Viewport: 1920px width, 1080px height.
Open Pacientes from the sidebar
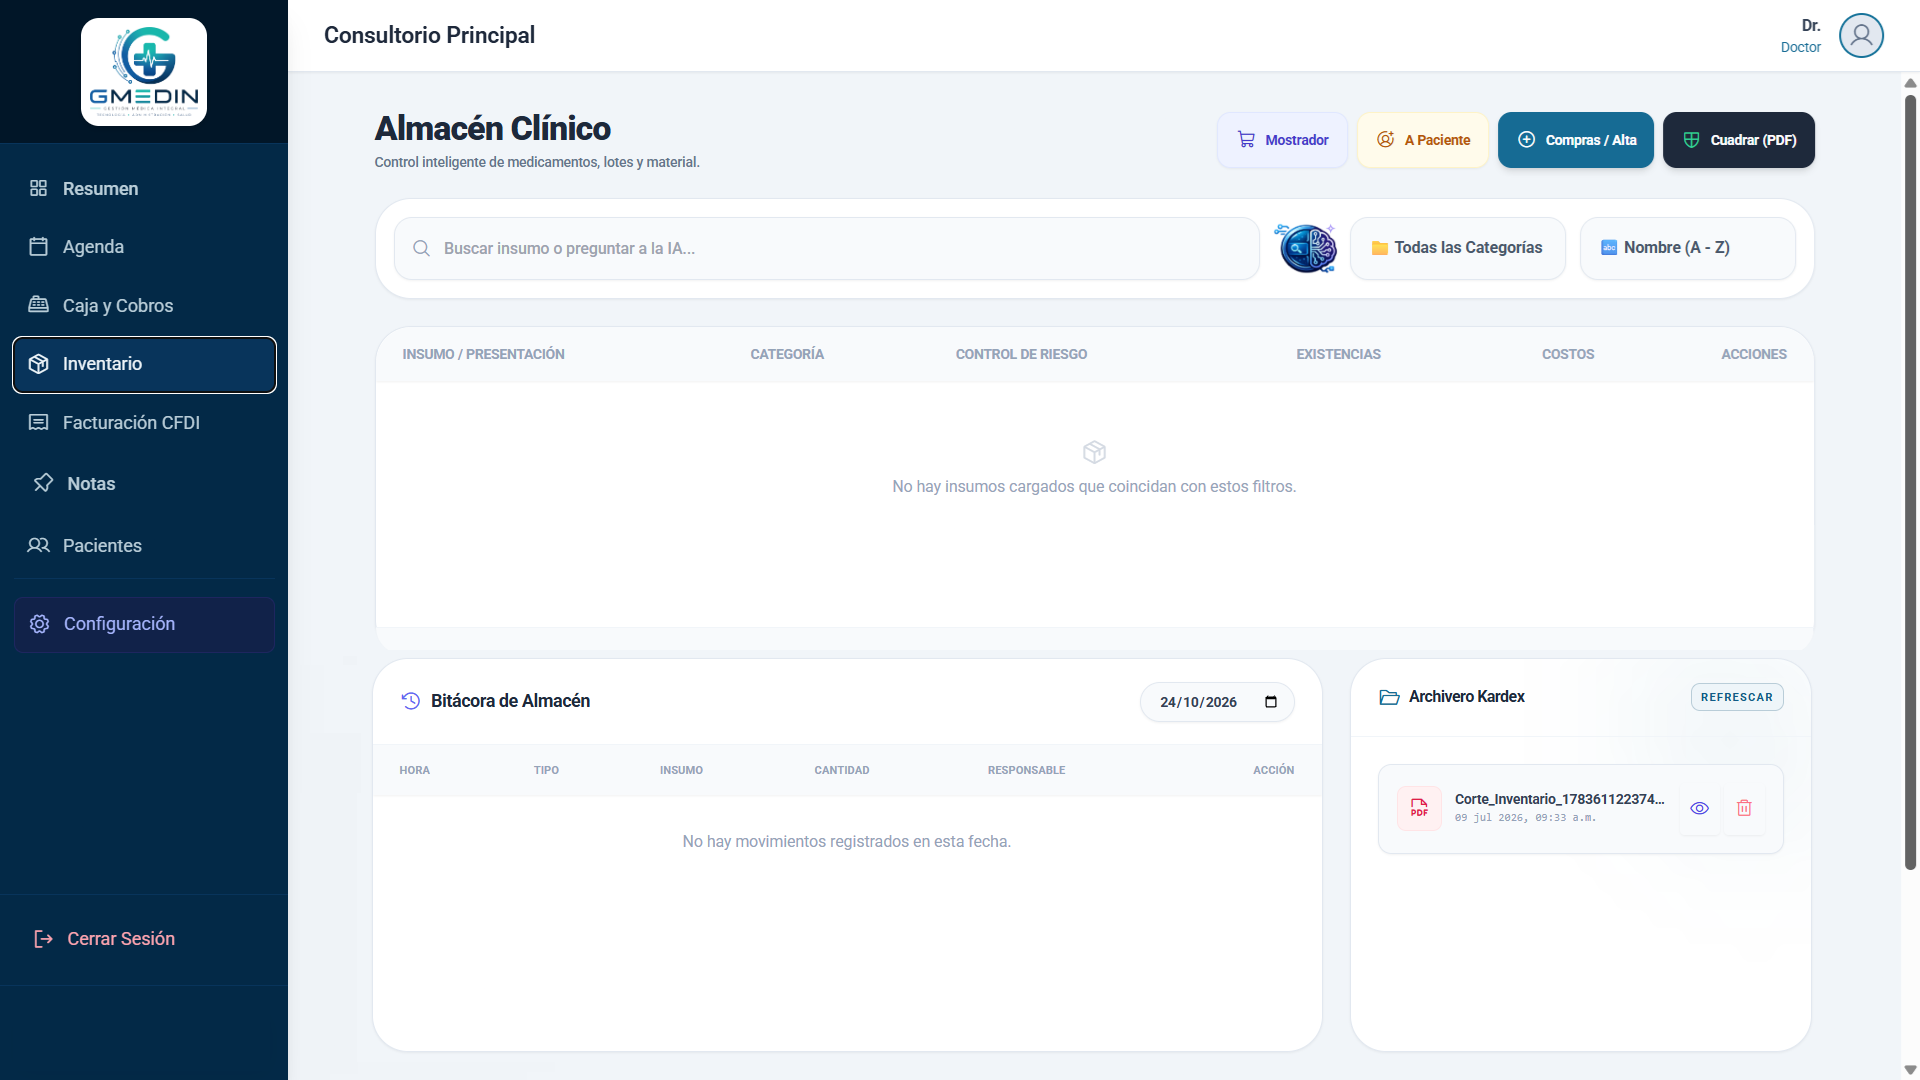[144, 545]
